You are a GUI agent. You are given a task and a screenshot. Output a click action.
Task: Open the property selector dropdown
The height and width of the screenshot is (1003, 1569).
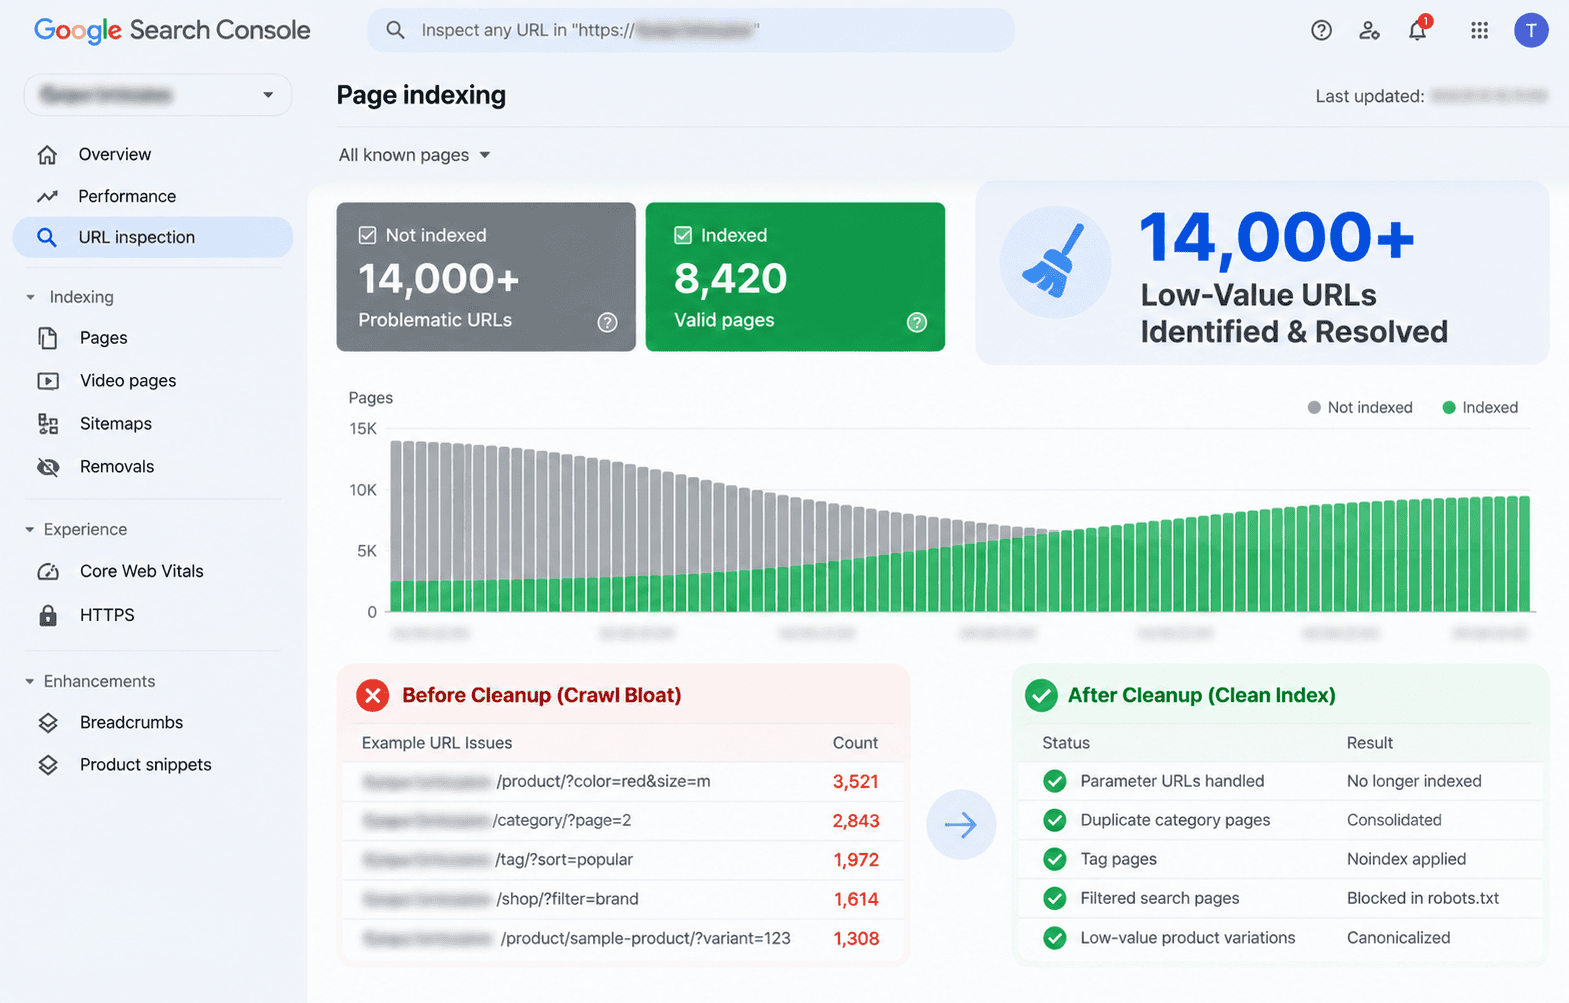158,95
